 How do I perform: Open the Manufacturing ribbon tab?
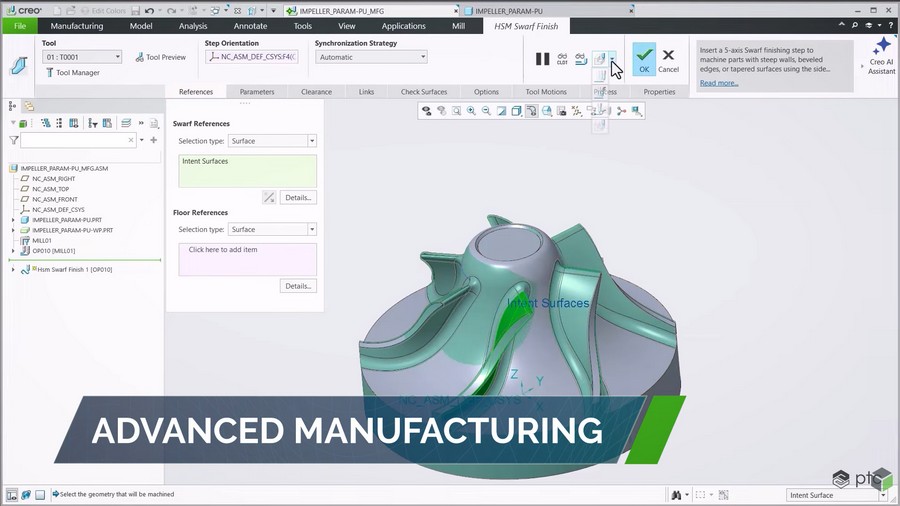pyautogui.click(x=77, y=26)
